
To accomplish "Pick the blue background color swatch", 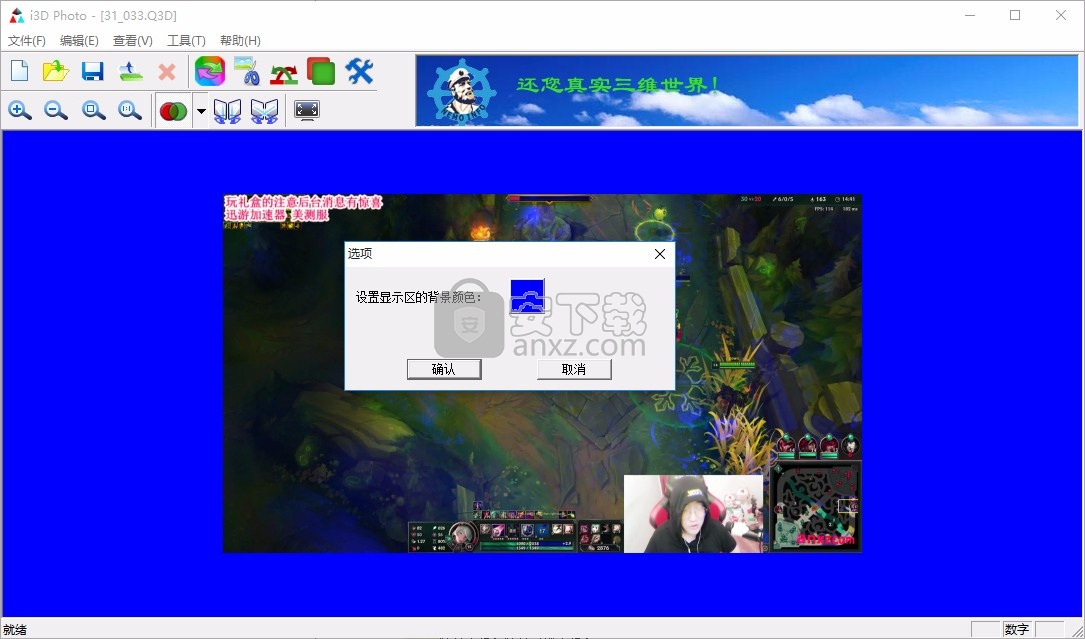I will pyautogui.click(x=527, y=296).
